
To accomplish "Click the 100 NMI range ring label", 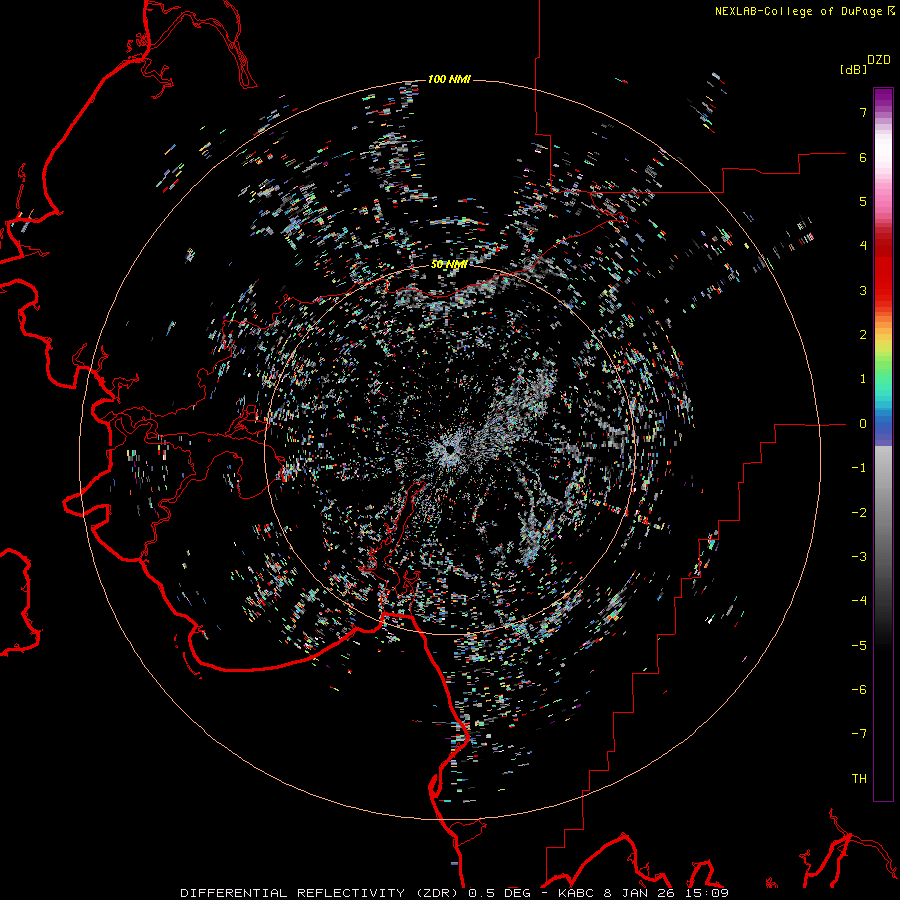I will pos(449,79).
